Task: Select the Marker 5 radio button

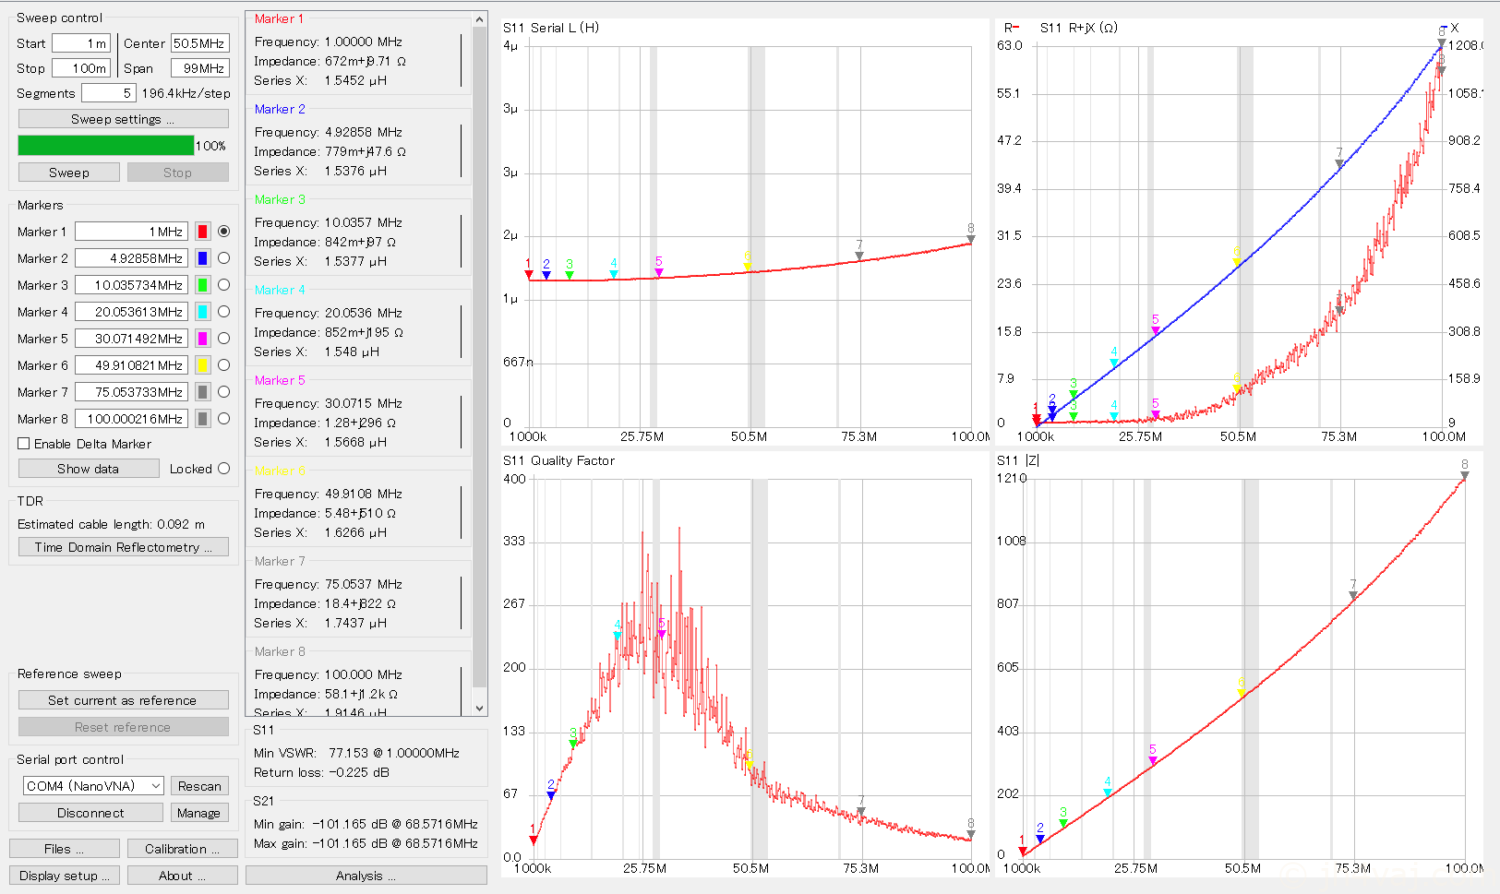Action: click(224, 339)
